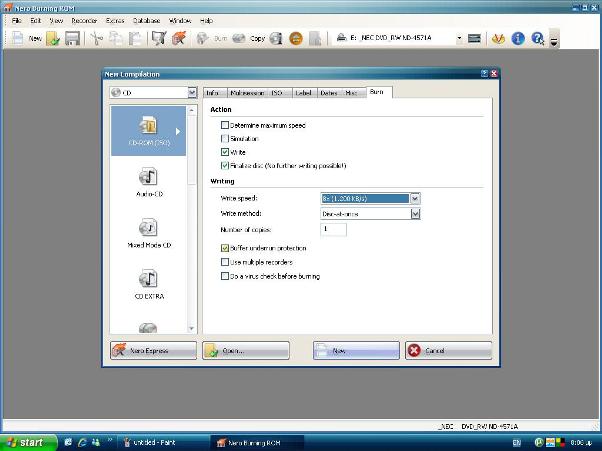This screenshot has height=451, width=602.
Task: Switch to the Dates tab
Action: tap(329, 93)
